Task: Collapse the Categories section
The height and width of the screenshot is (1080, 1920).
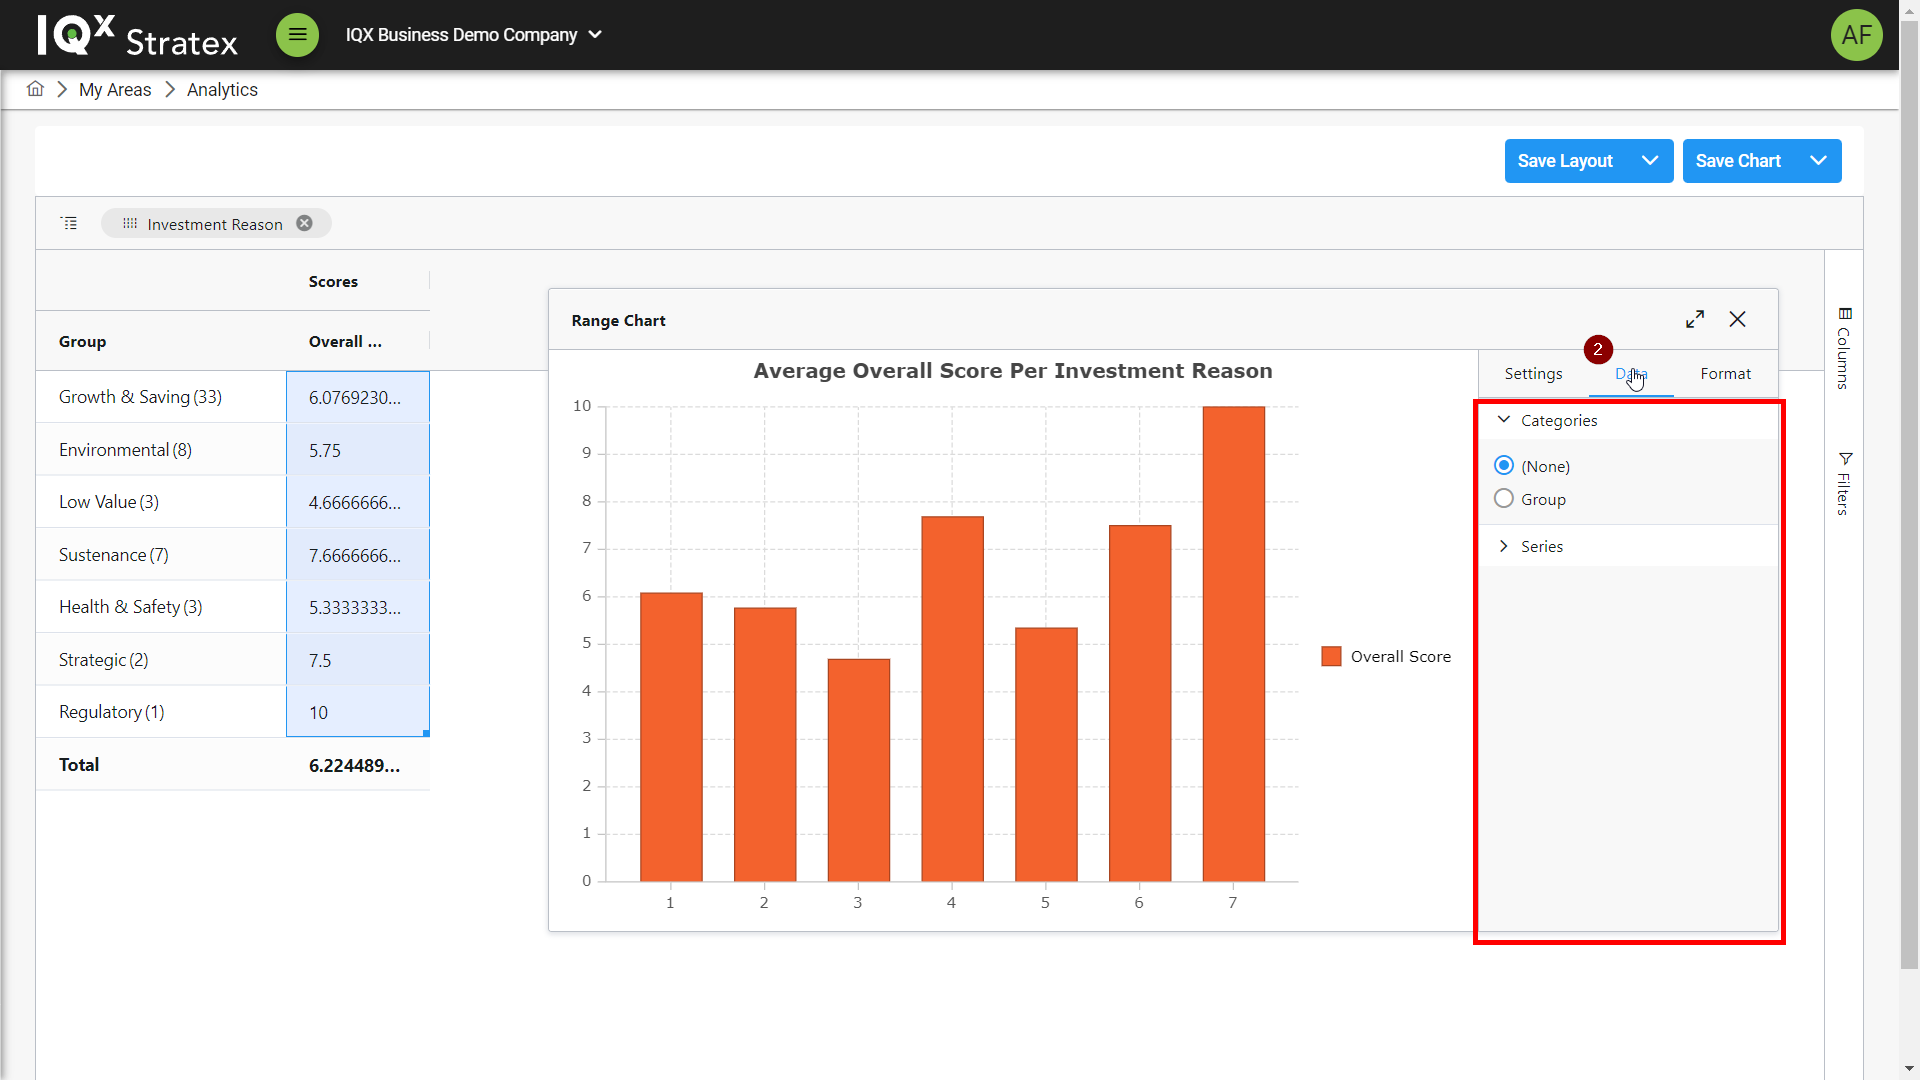Action: click(x=1504, y=420)
